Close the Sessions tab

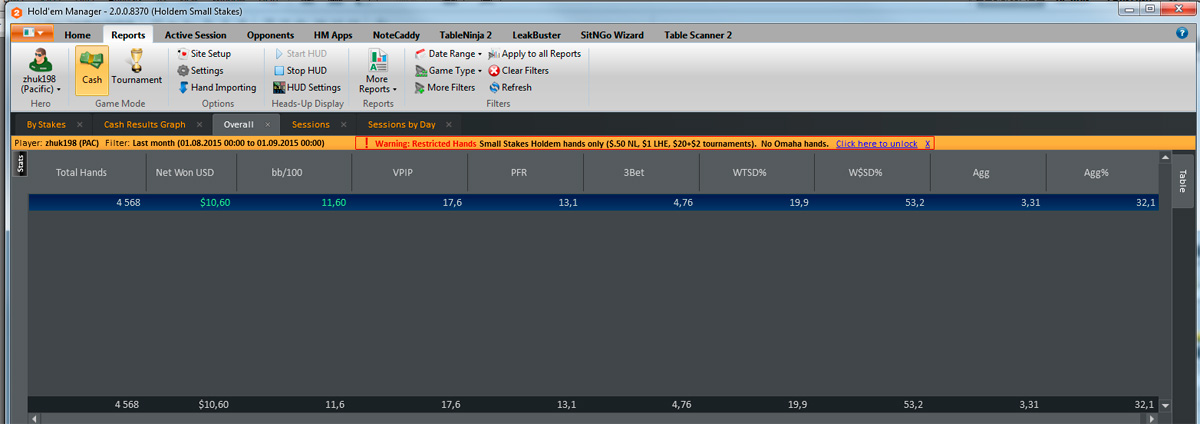pos(343,125)
